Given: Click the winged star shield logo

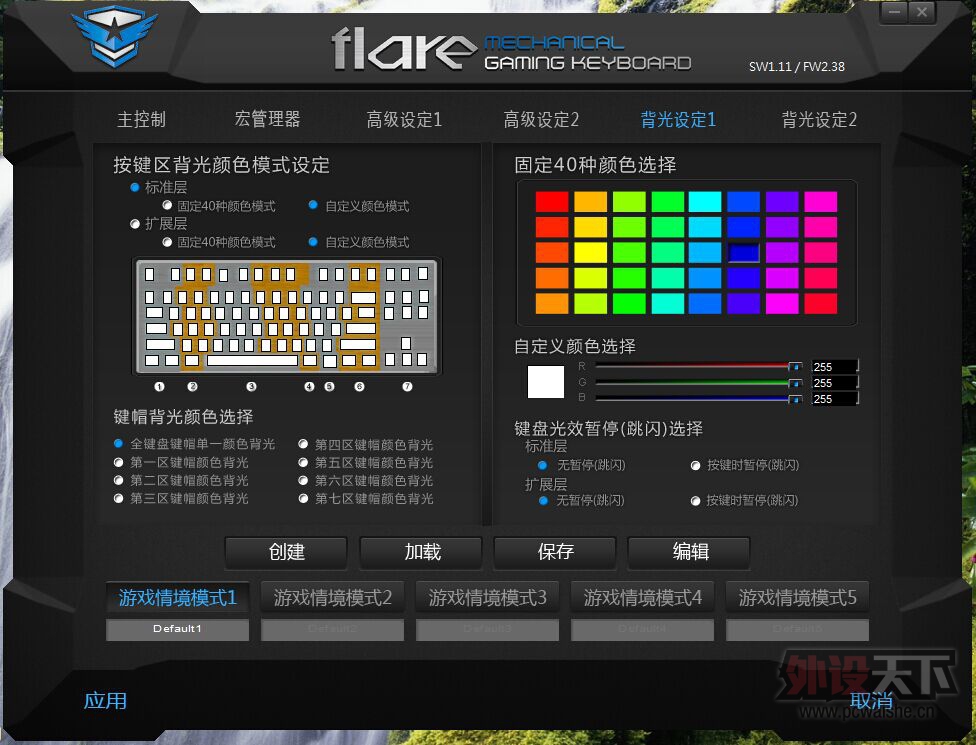Looking at the screenshot, I should click(114, 35).
